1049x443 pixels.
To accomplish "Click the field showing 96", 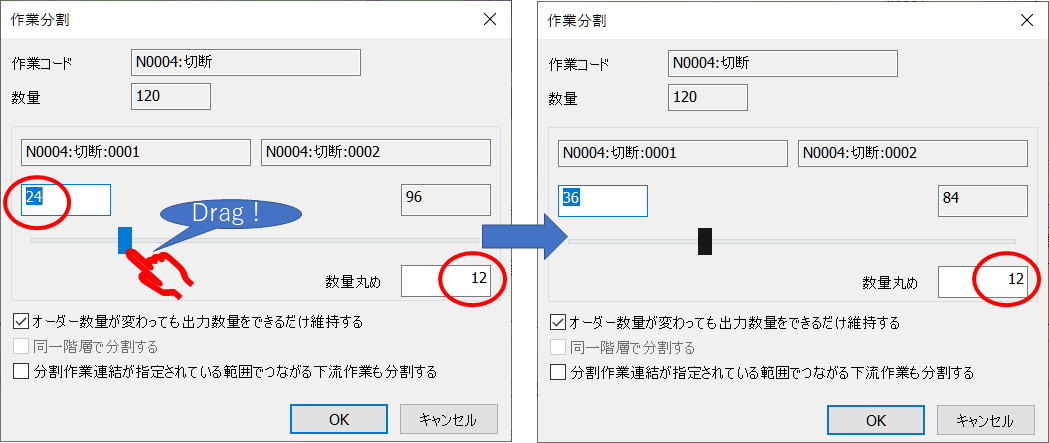I will point(446,199).
